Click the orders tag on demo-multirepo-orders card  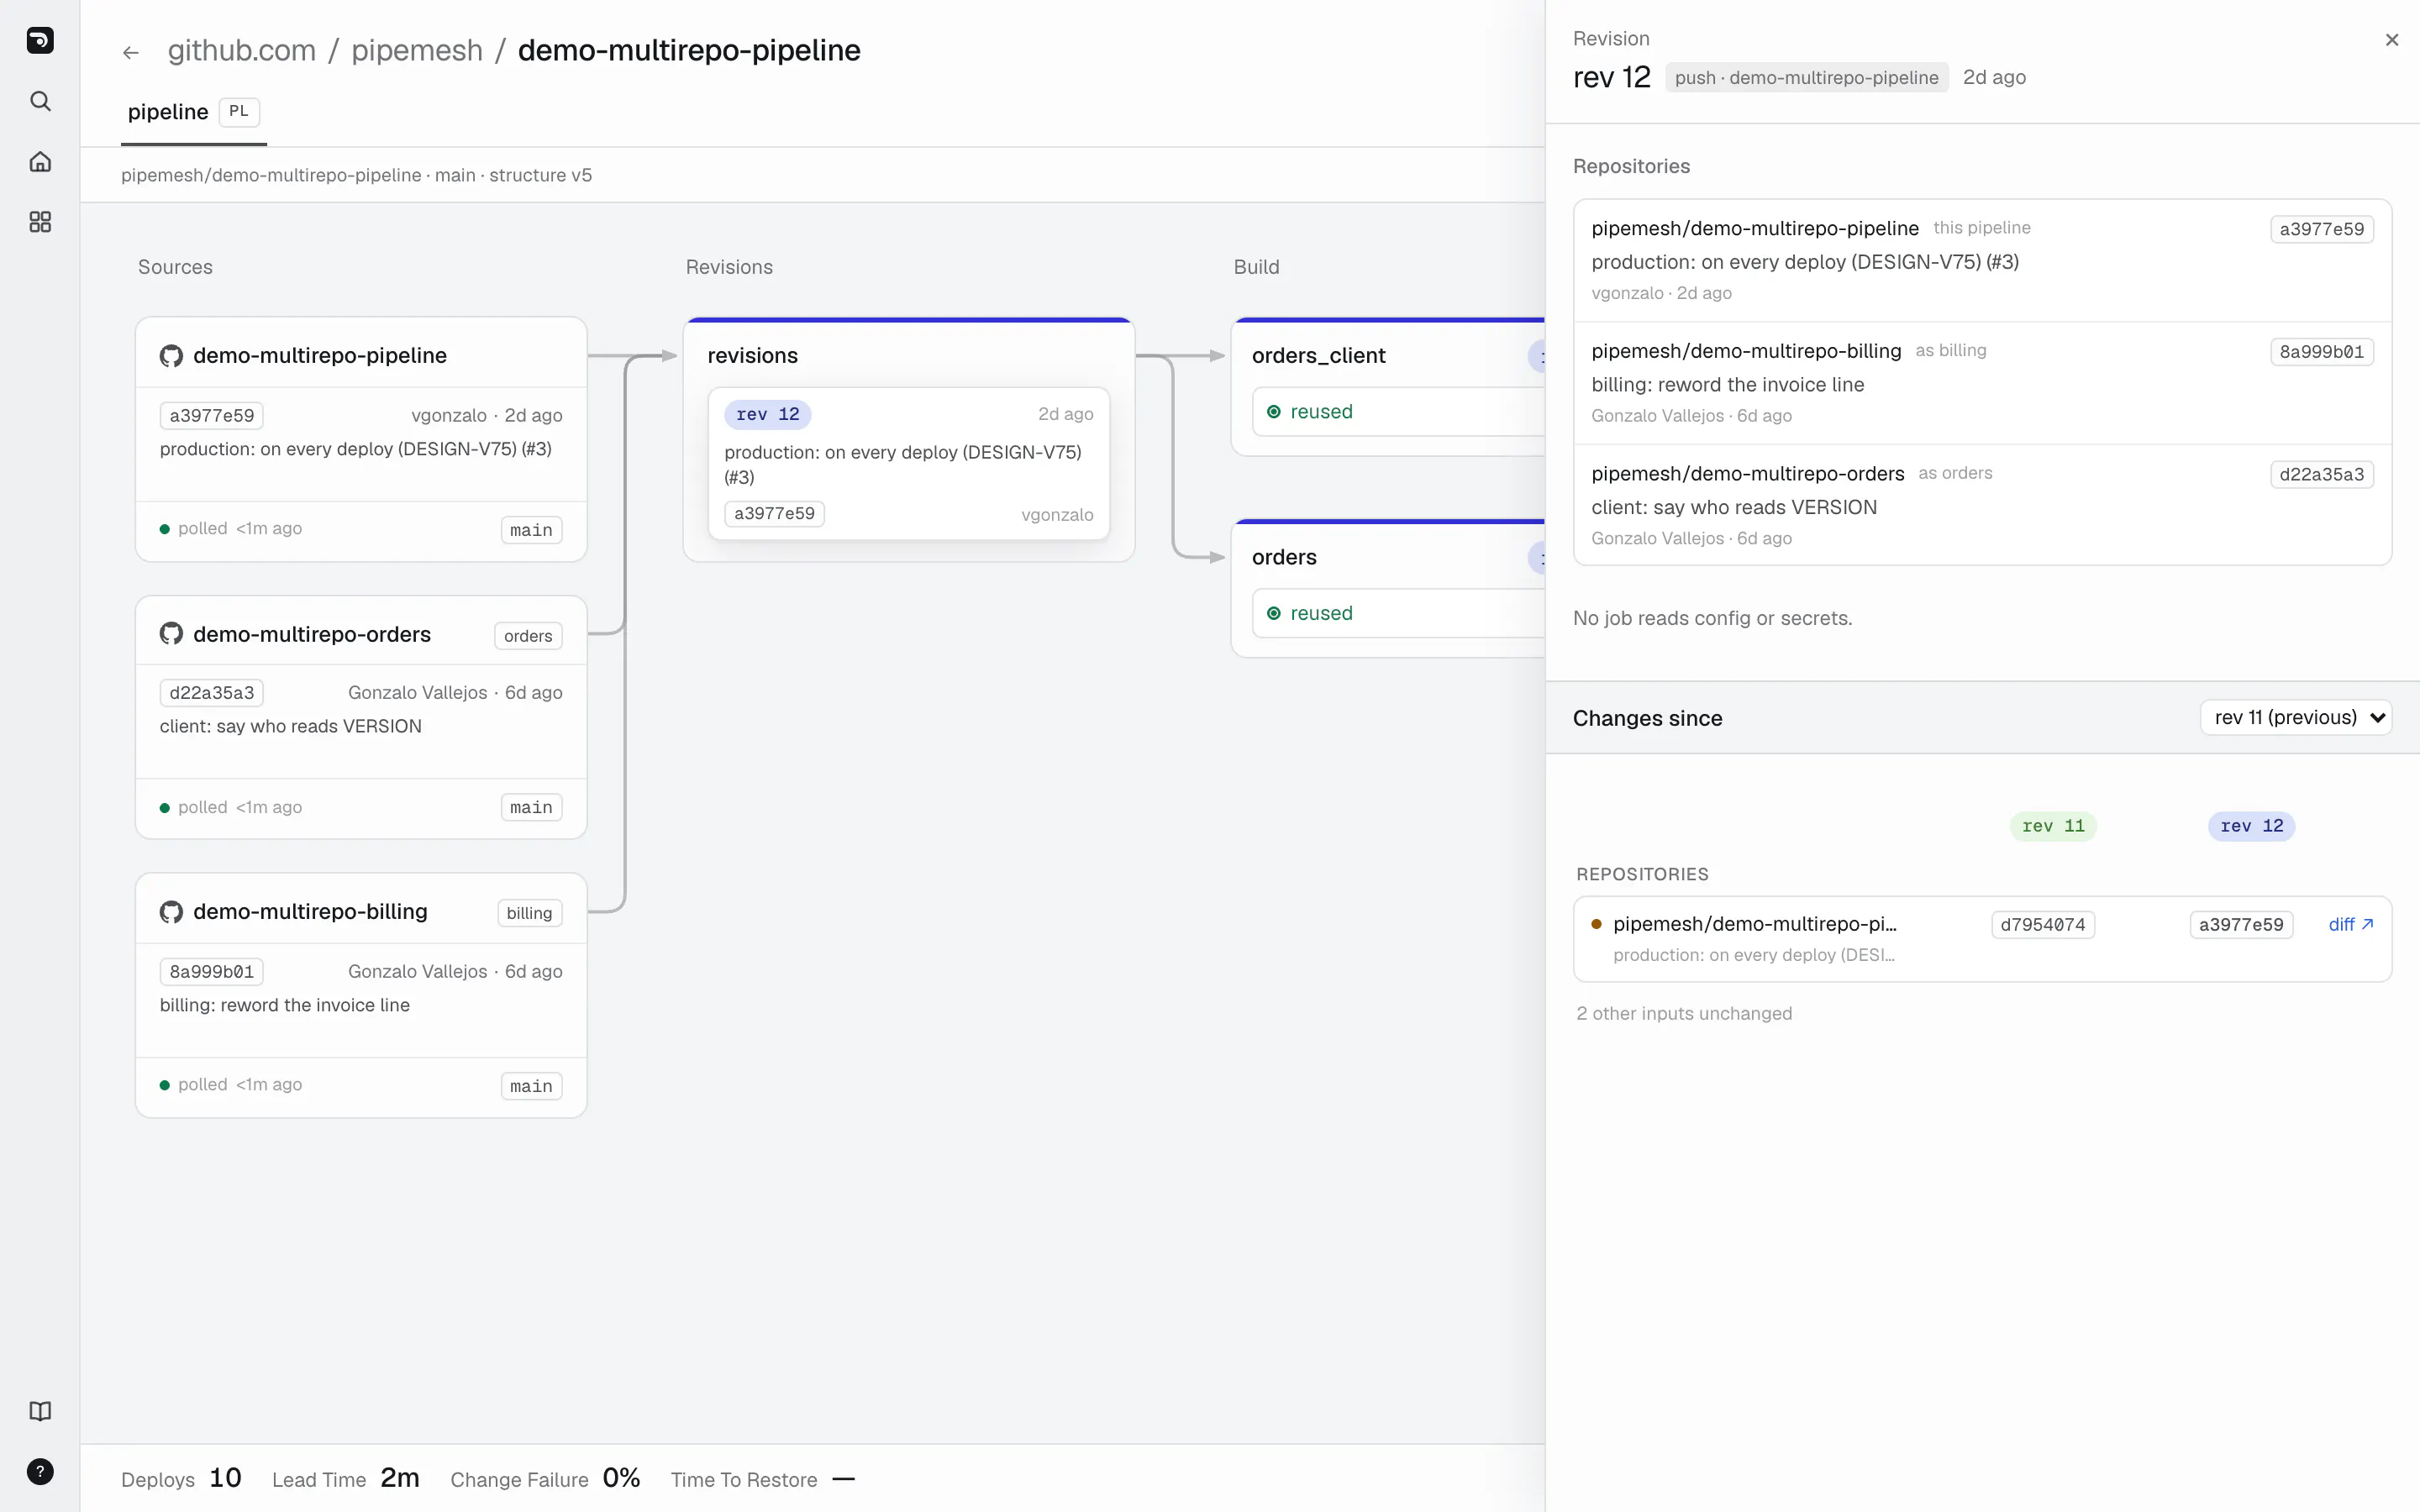pos(528,636)
